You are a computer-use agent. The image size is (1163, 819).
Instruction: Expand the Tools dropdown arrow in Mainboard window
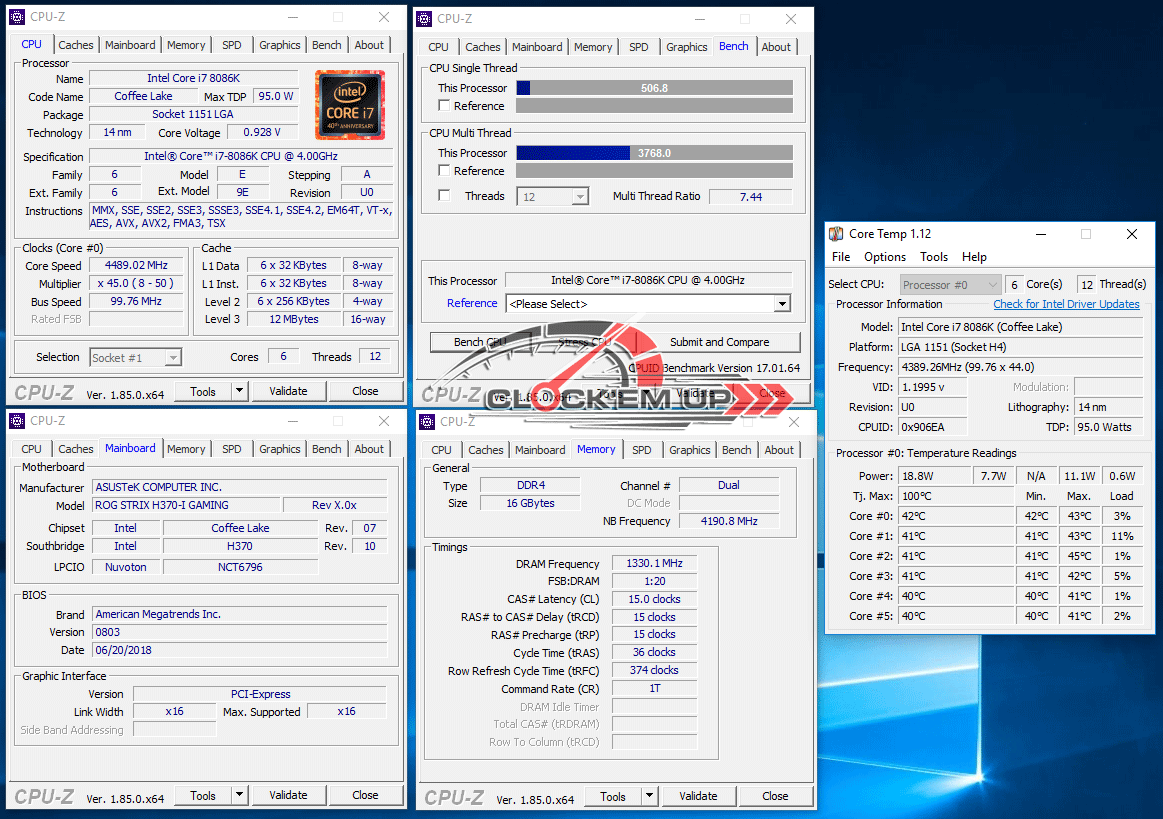pyautogui.click(x=239, y=795)
